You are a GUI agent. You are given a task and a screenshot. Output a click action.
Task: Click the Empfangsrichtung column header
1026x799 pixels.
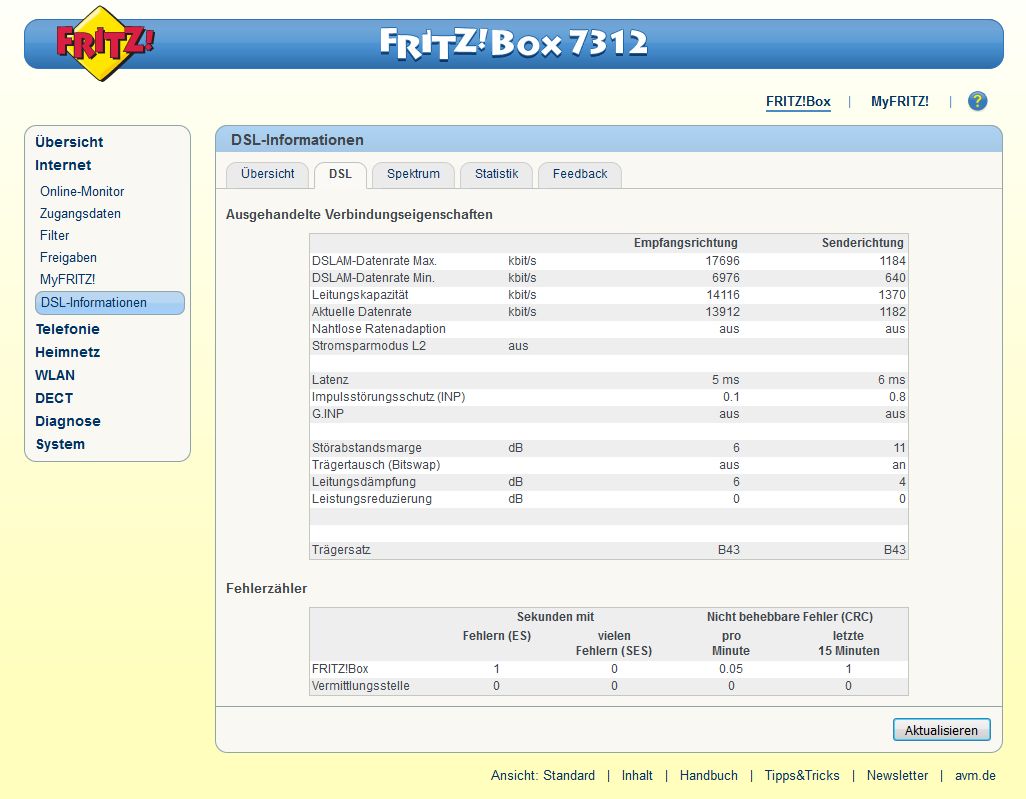(686, 243)
